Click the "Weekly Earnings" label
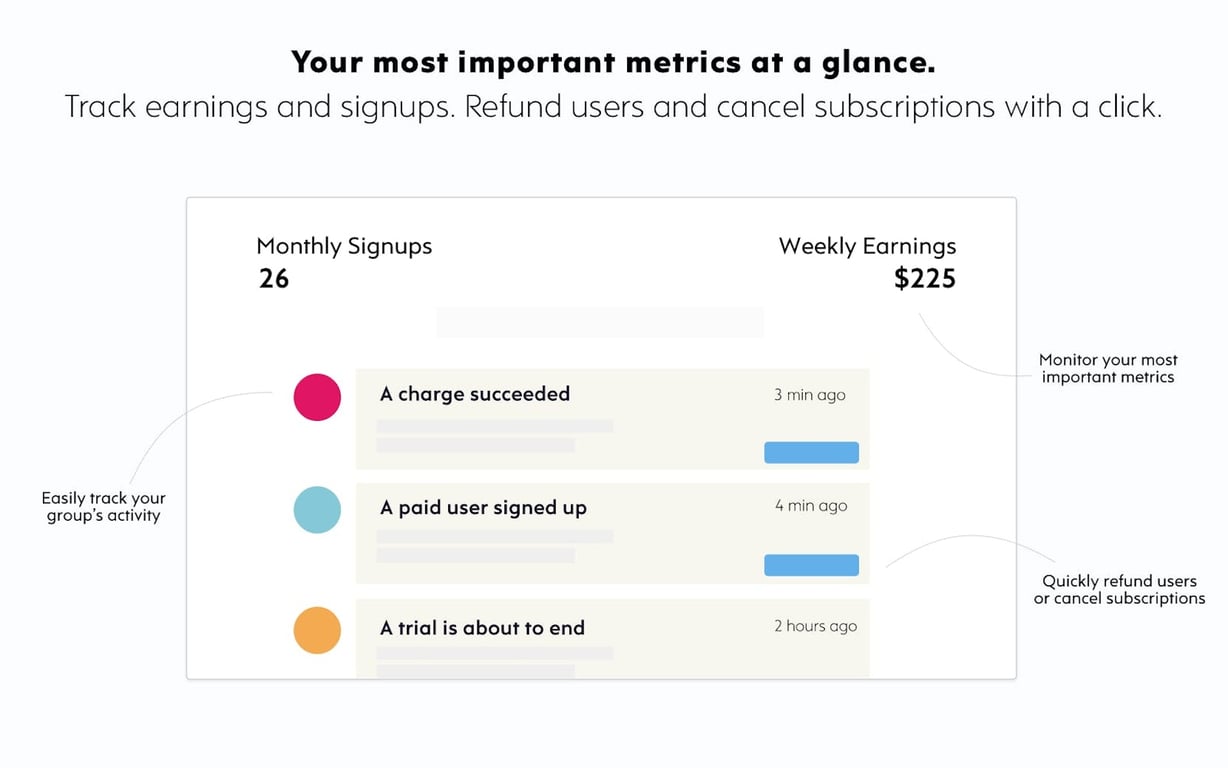Screen dimensions: 1228x768 (867, 246)
